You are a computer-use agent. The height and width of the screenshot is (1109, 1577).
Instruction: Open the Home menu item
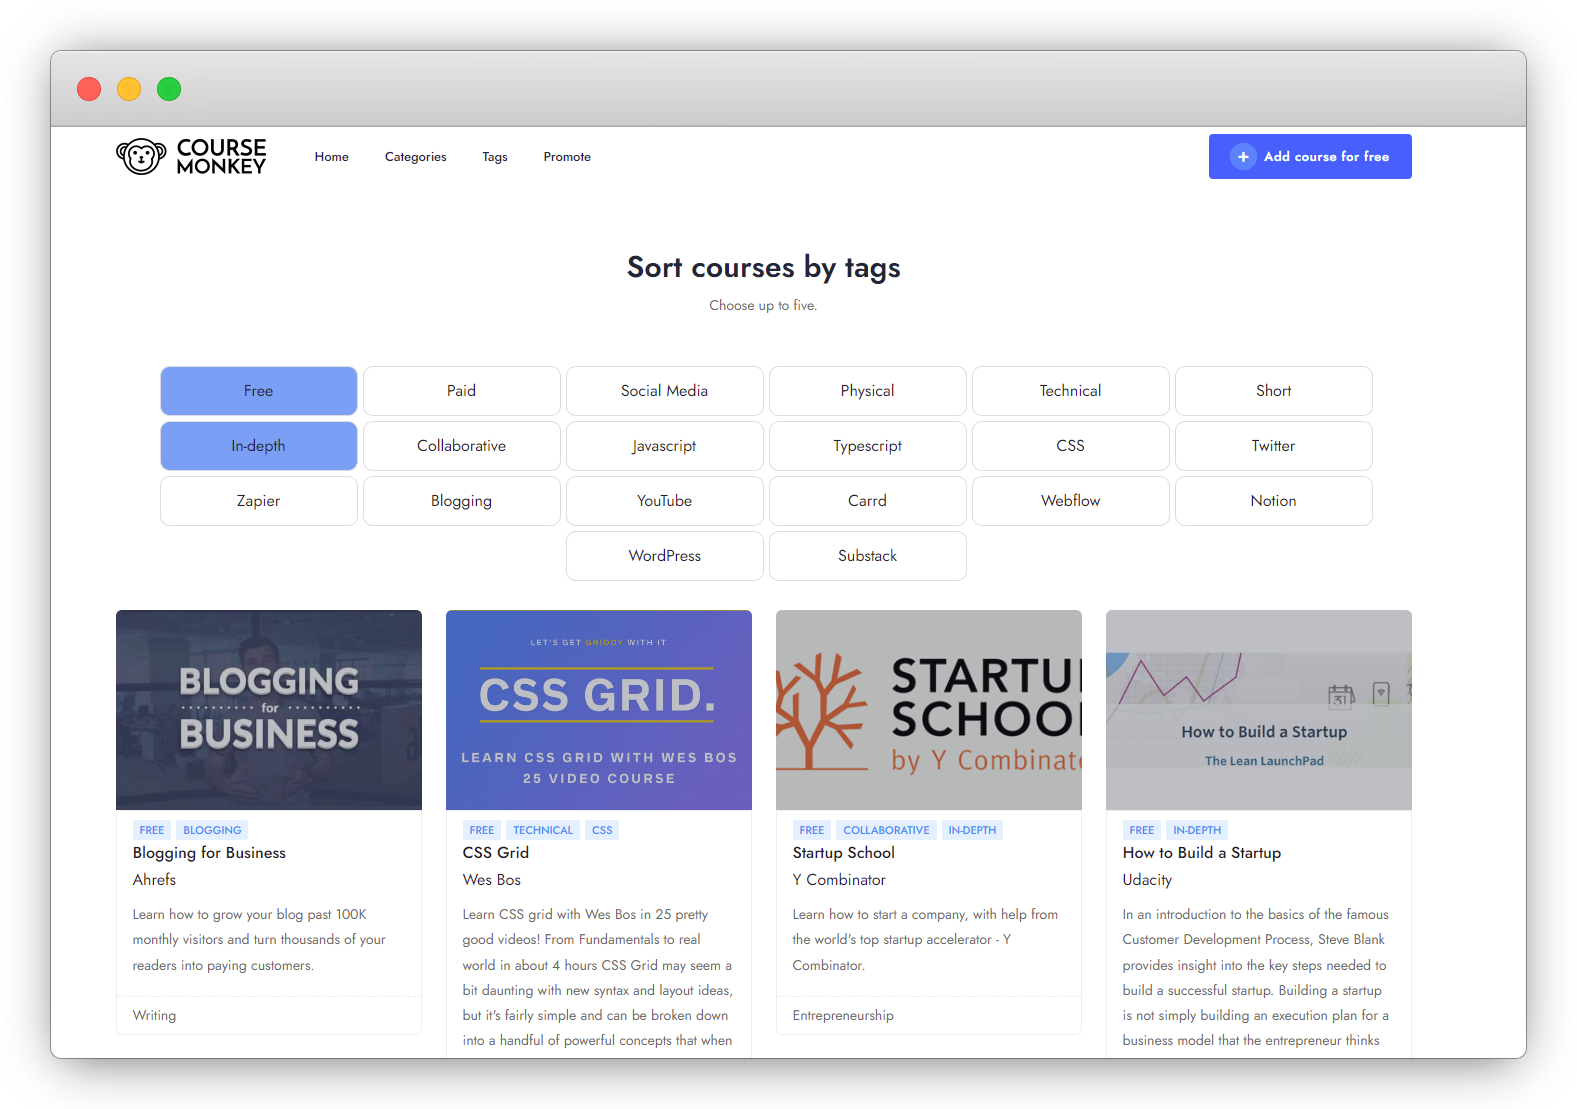332,157
